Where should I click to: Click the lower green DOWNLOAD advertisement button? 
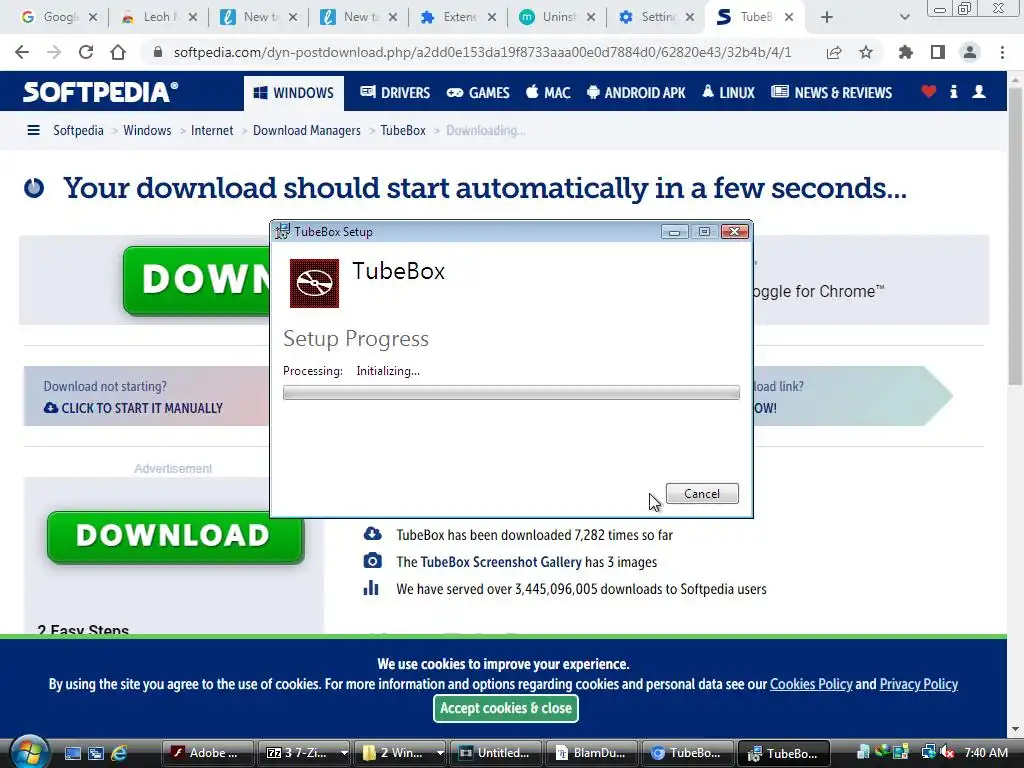175,537
